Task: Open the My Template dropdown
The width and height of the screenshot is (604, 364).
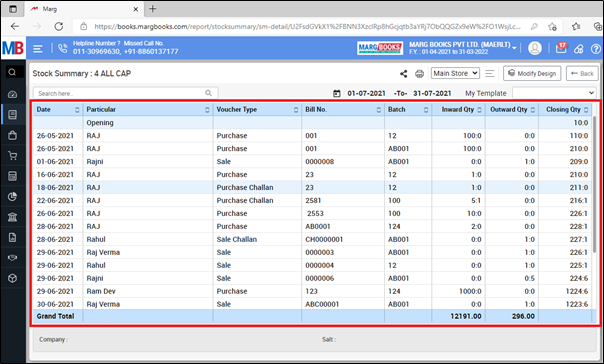Action: [554, 93]
